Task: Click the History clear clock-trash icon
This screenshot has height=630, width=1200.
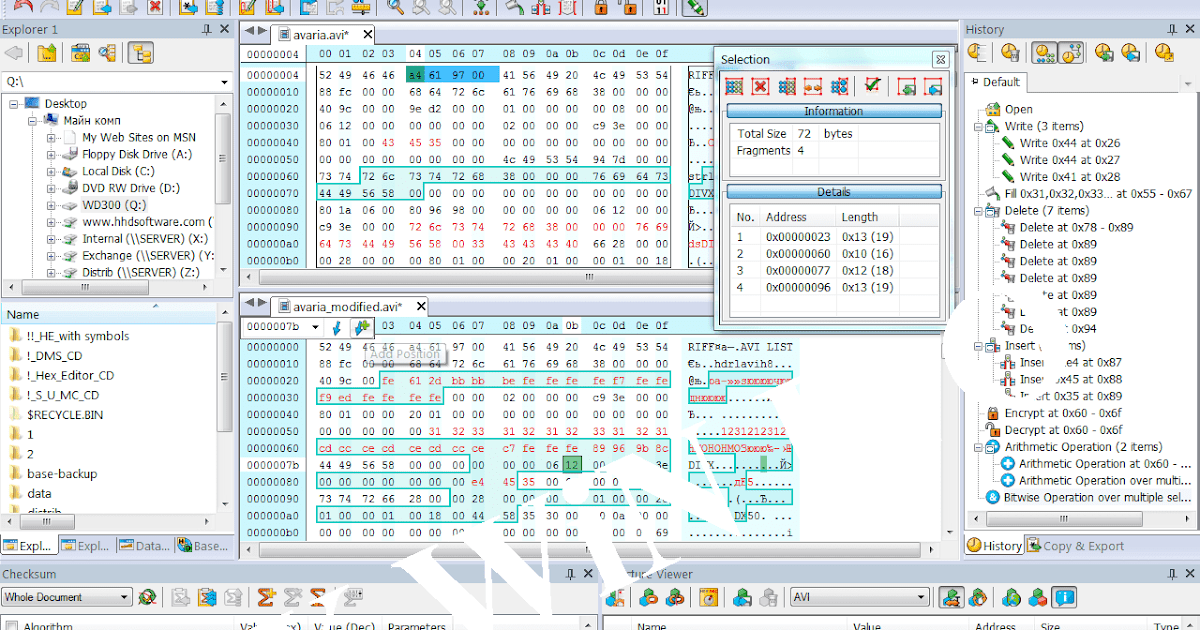Action: click(1010, 53)
